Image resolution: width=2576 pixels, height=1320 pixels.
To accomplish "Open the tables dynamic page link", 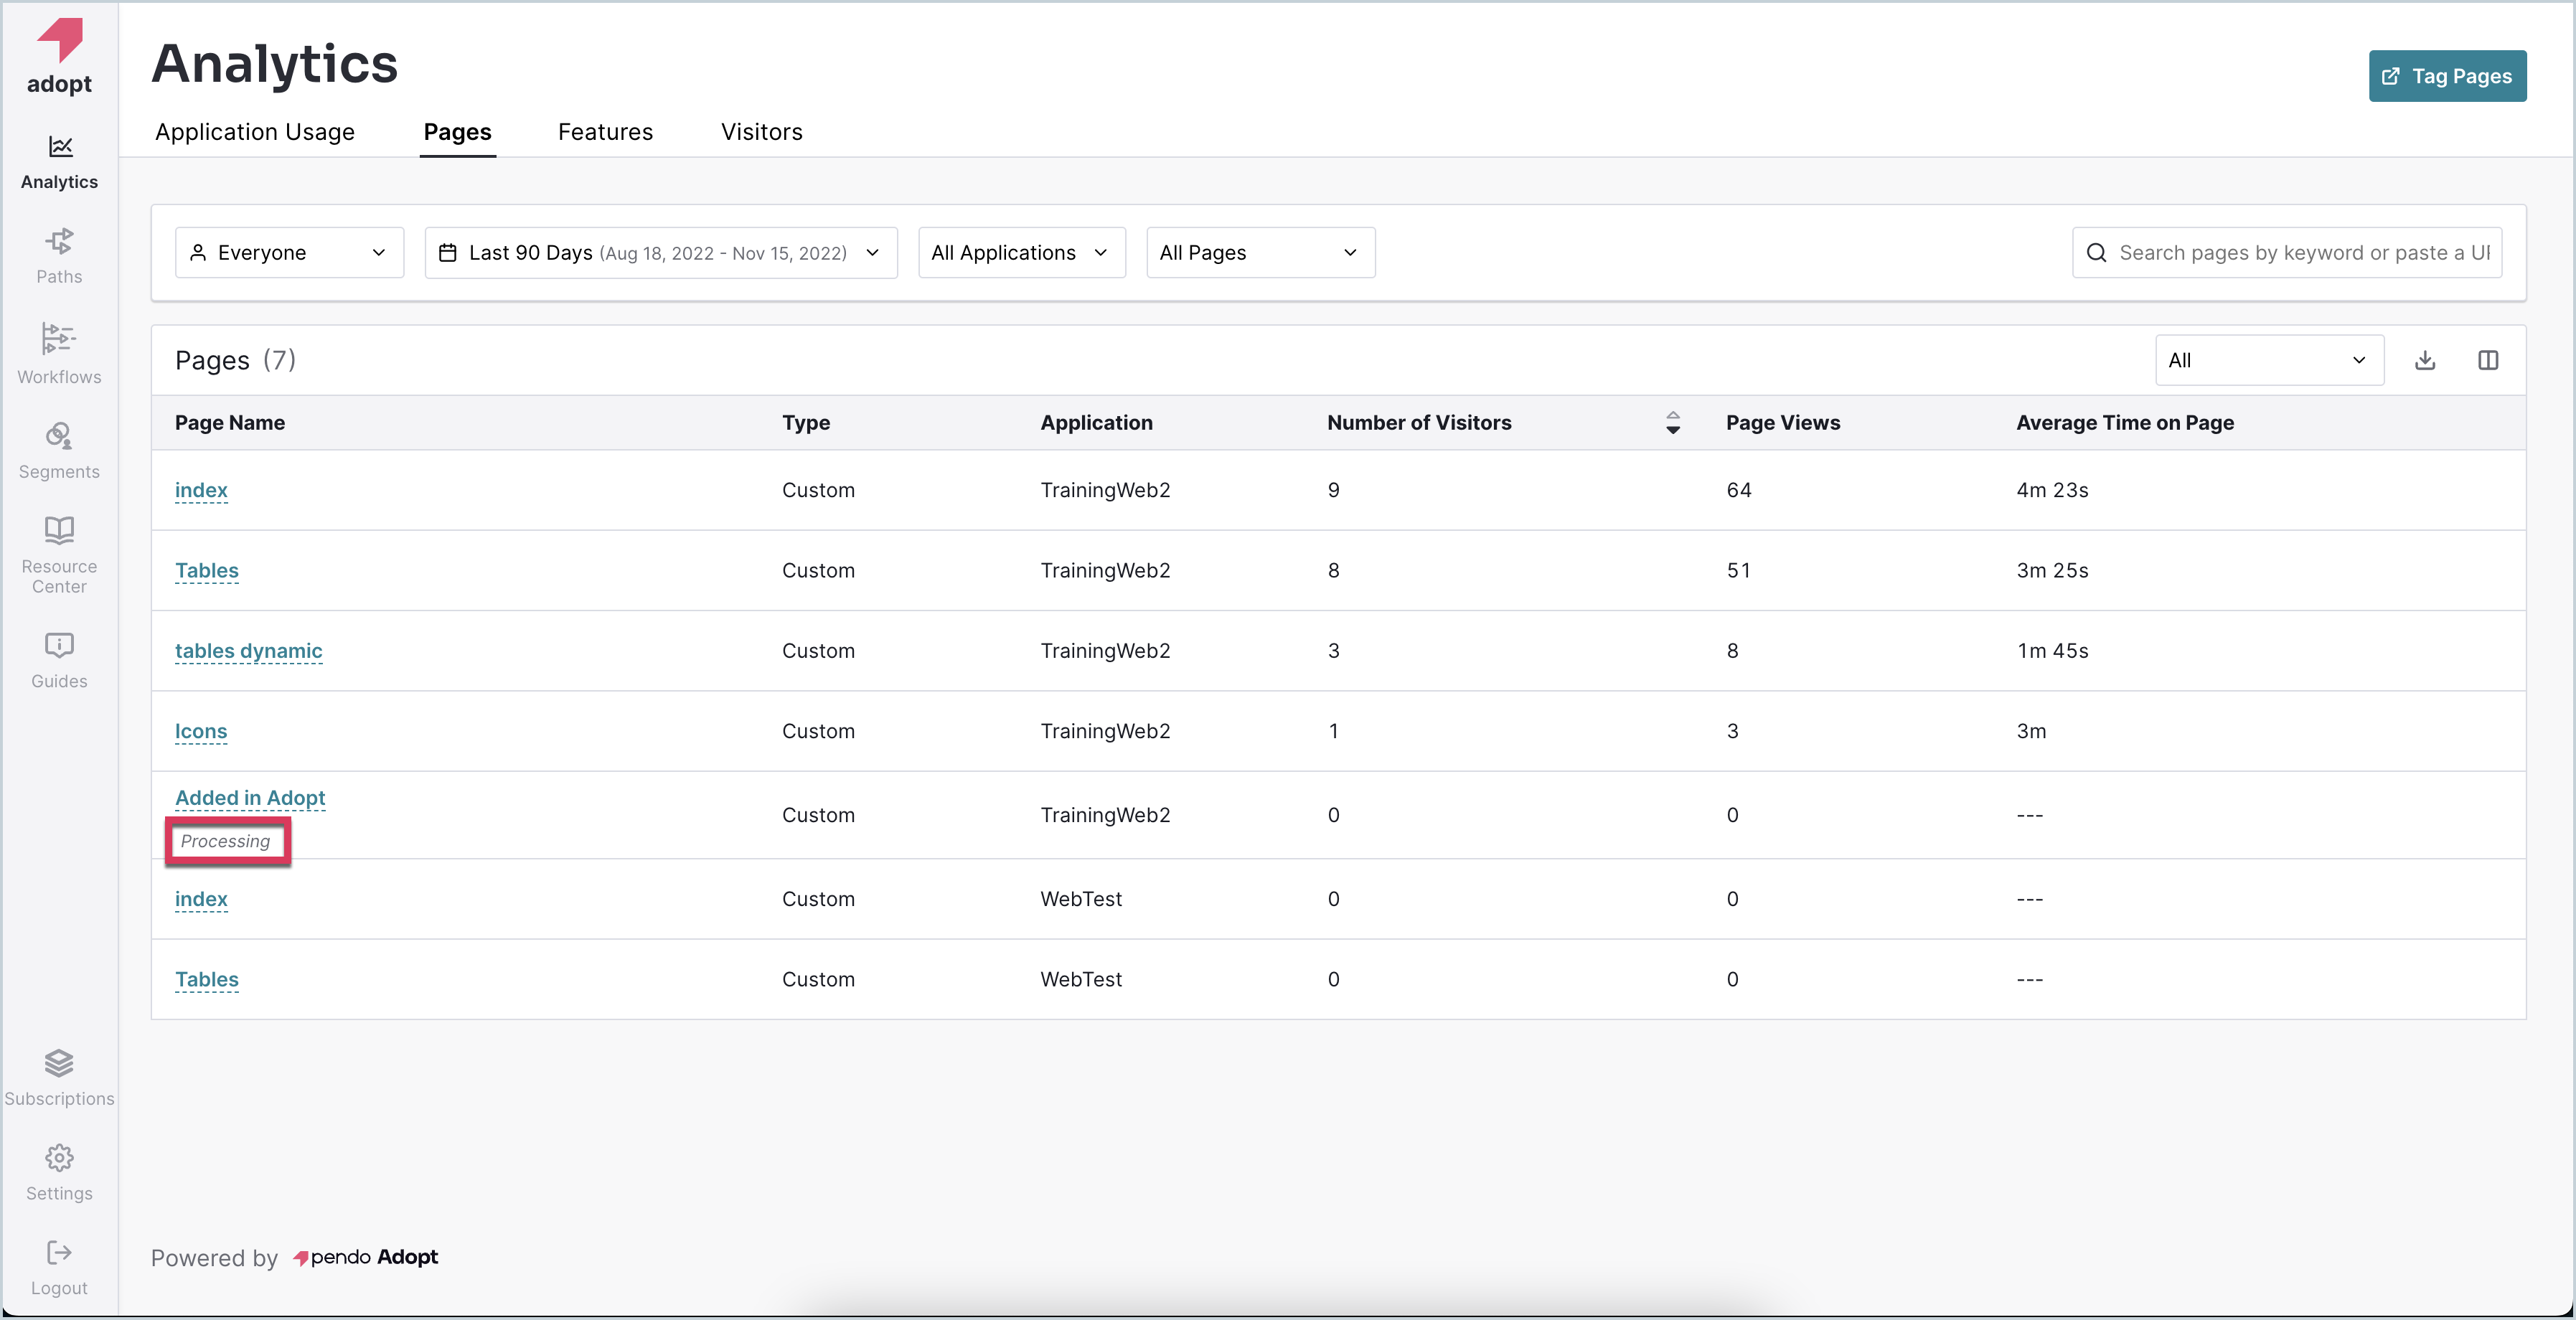I will pyautogui.click(x=249, y=651).
